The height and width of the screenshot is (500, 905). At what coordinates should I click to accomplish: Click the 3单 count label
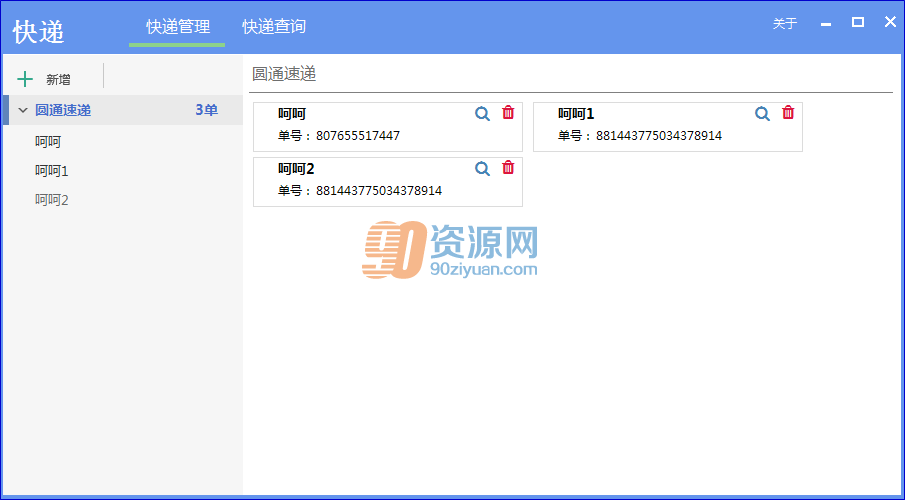[x=207, y=110]
